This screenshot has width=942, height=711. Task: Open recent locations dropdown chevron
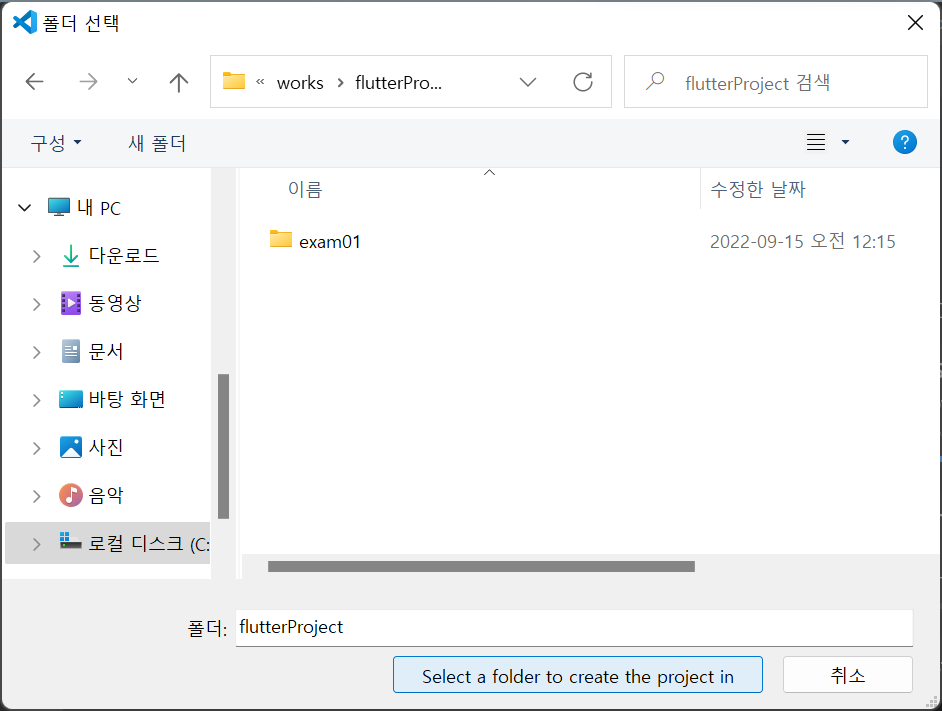132,81
